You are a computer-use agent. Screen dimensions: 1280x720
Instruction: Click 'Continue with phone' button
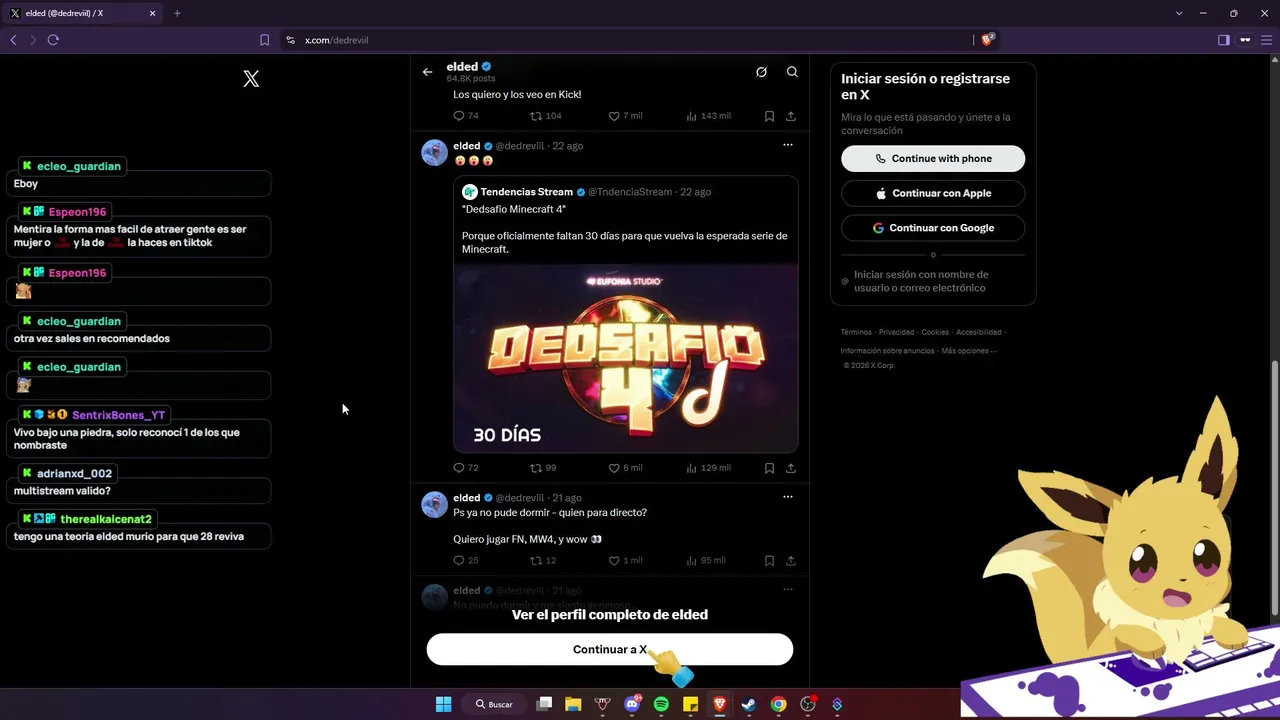point(933,158)
